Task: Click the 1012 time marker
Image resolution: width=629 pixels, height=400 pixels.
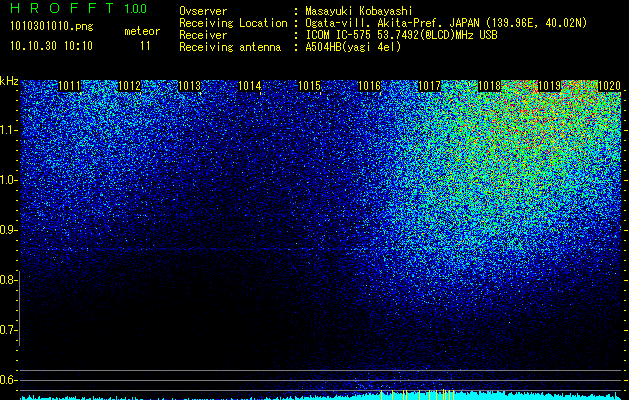Action: (130, 86)
